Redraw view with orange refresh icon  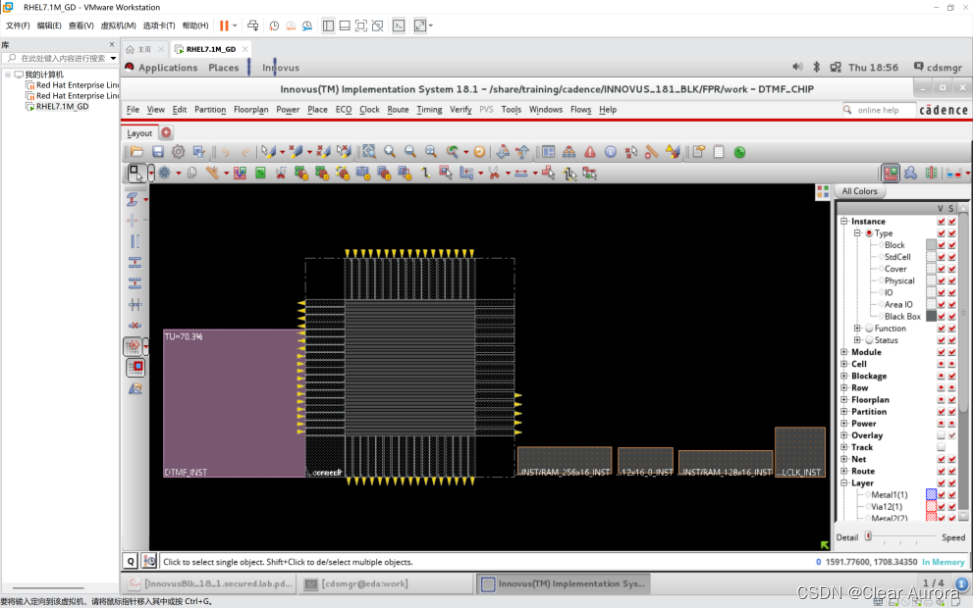(479, 152)
